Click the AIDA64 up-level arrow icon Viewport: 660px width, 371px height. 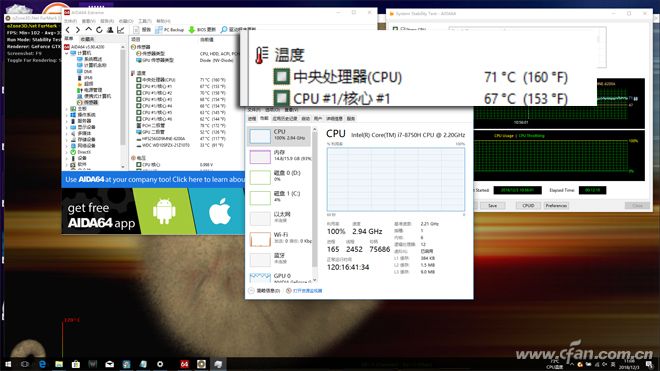coord(88,29)
